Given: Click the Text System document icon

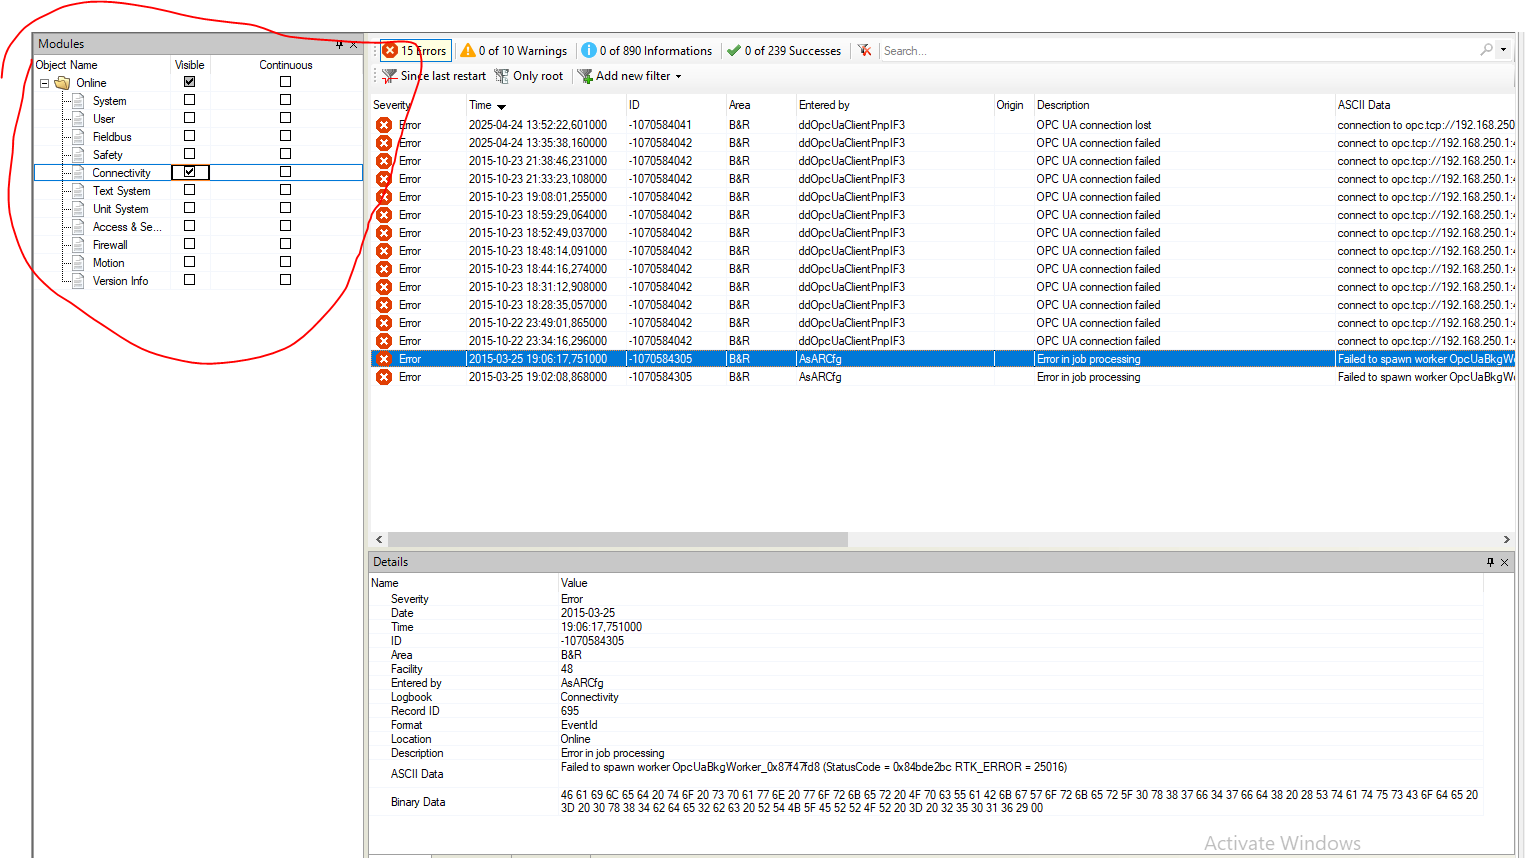Looking at the screenshot, I should point(78,191).
